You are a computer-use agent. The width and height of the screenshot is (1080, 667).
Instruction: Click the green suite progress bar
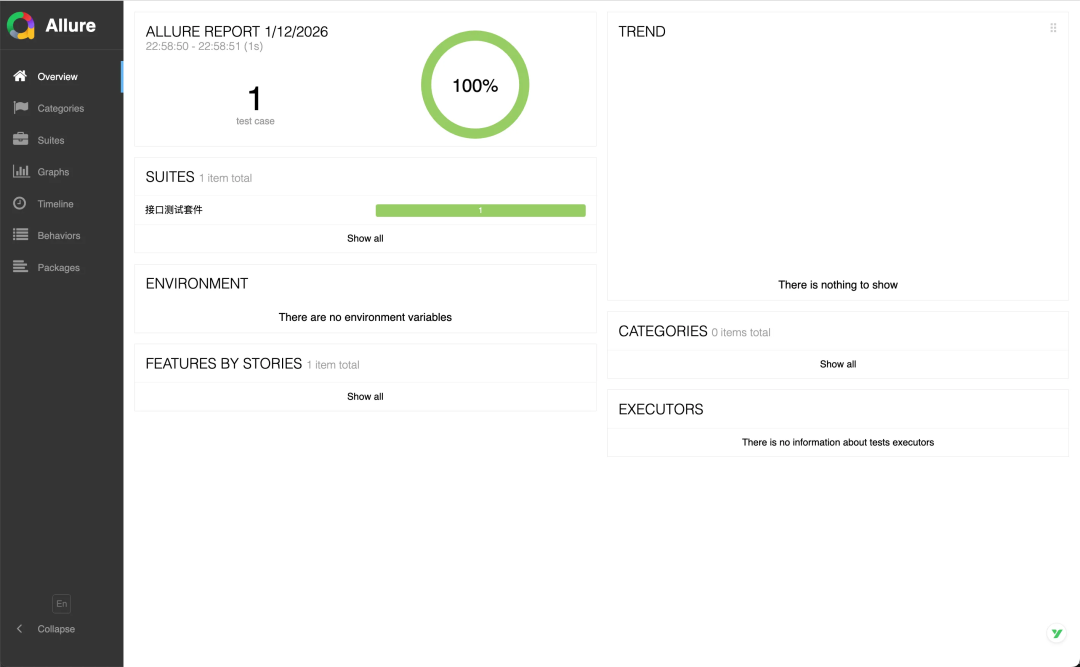(x=480, y=210)
